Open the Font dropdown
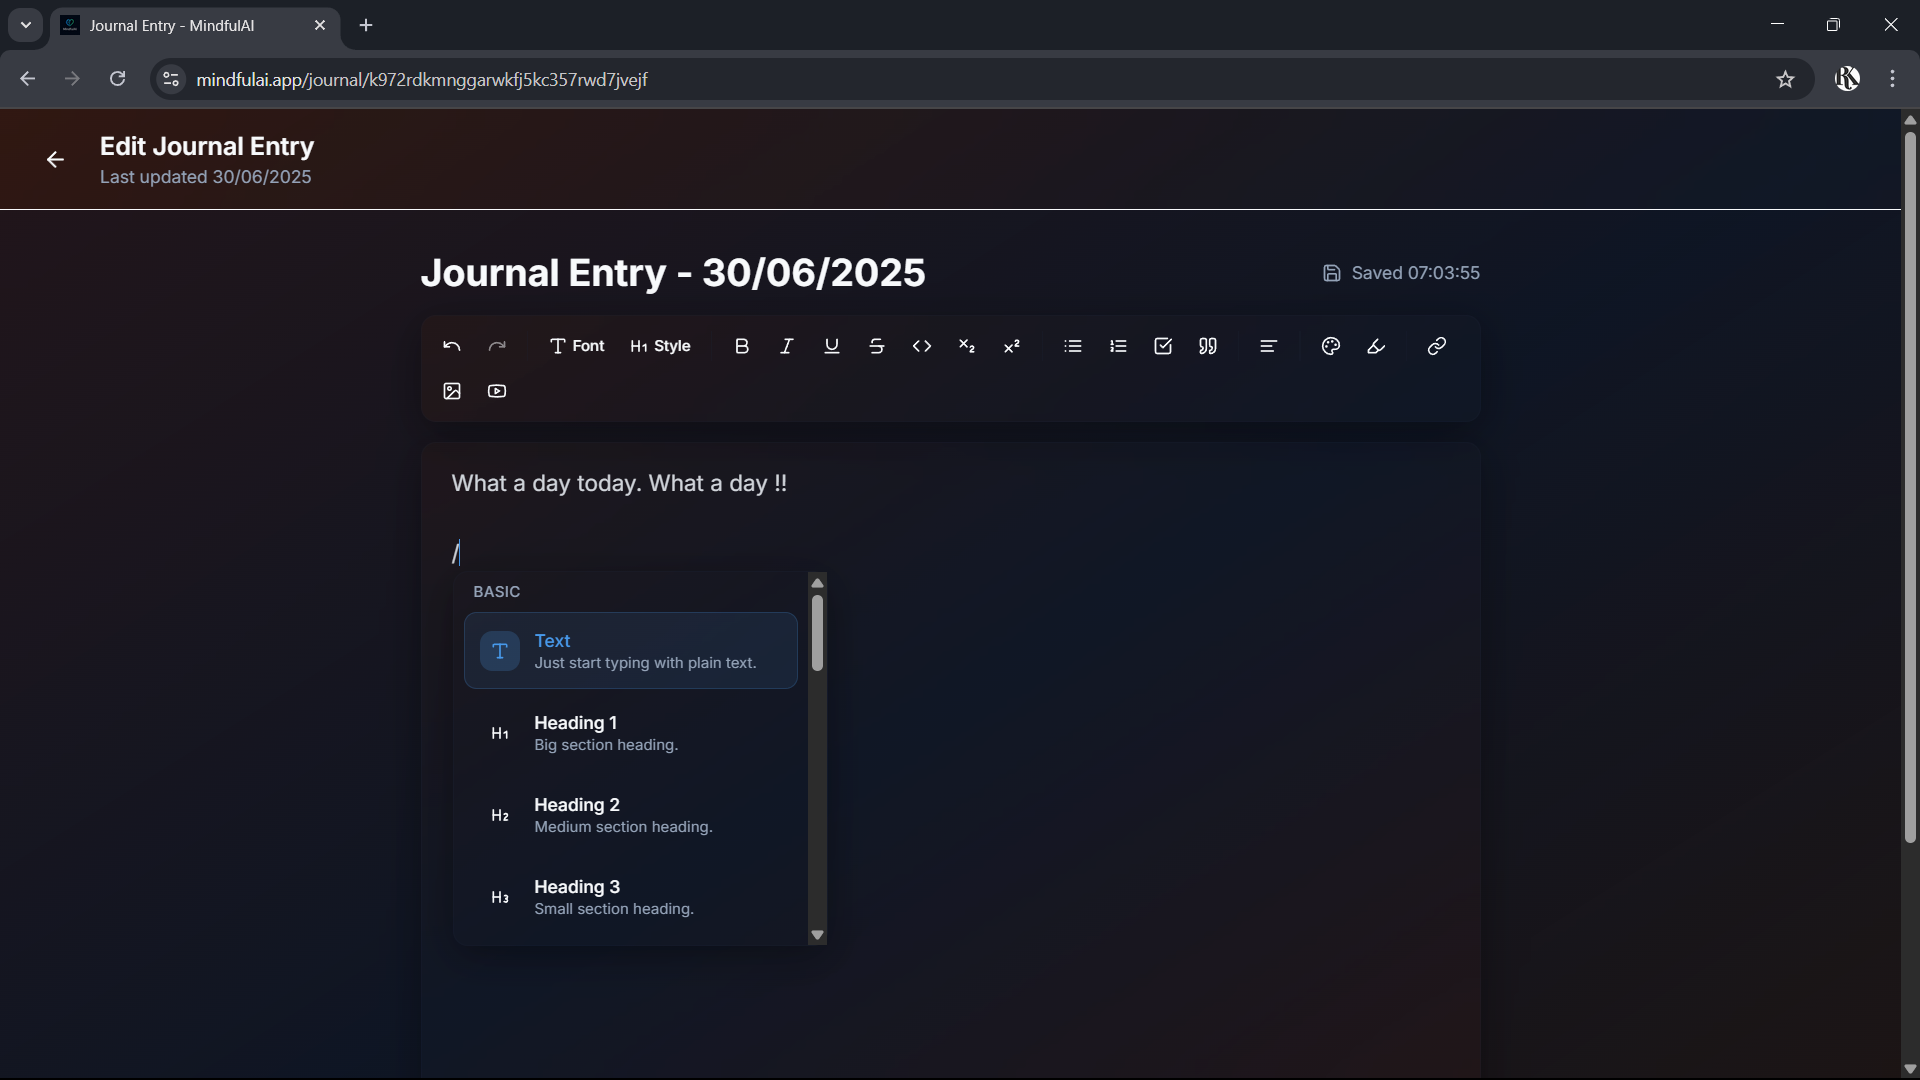Screen dimensions: 1920x1080 (x=577, y=346)
